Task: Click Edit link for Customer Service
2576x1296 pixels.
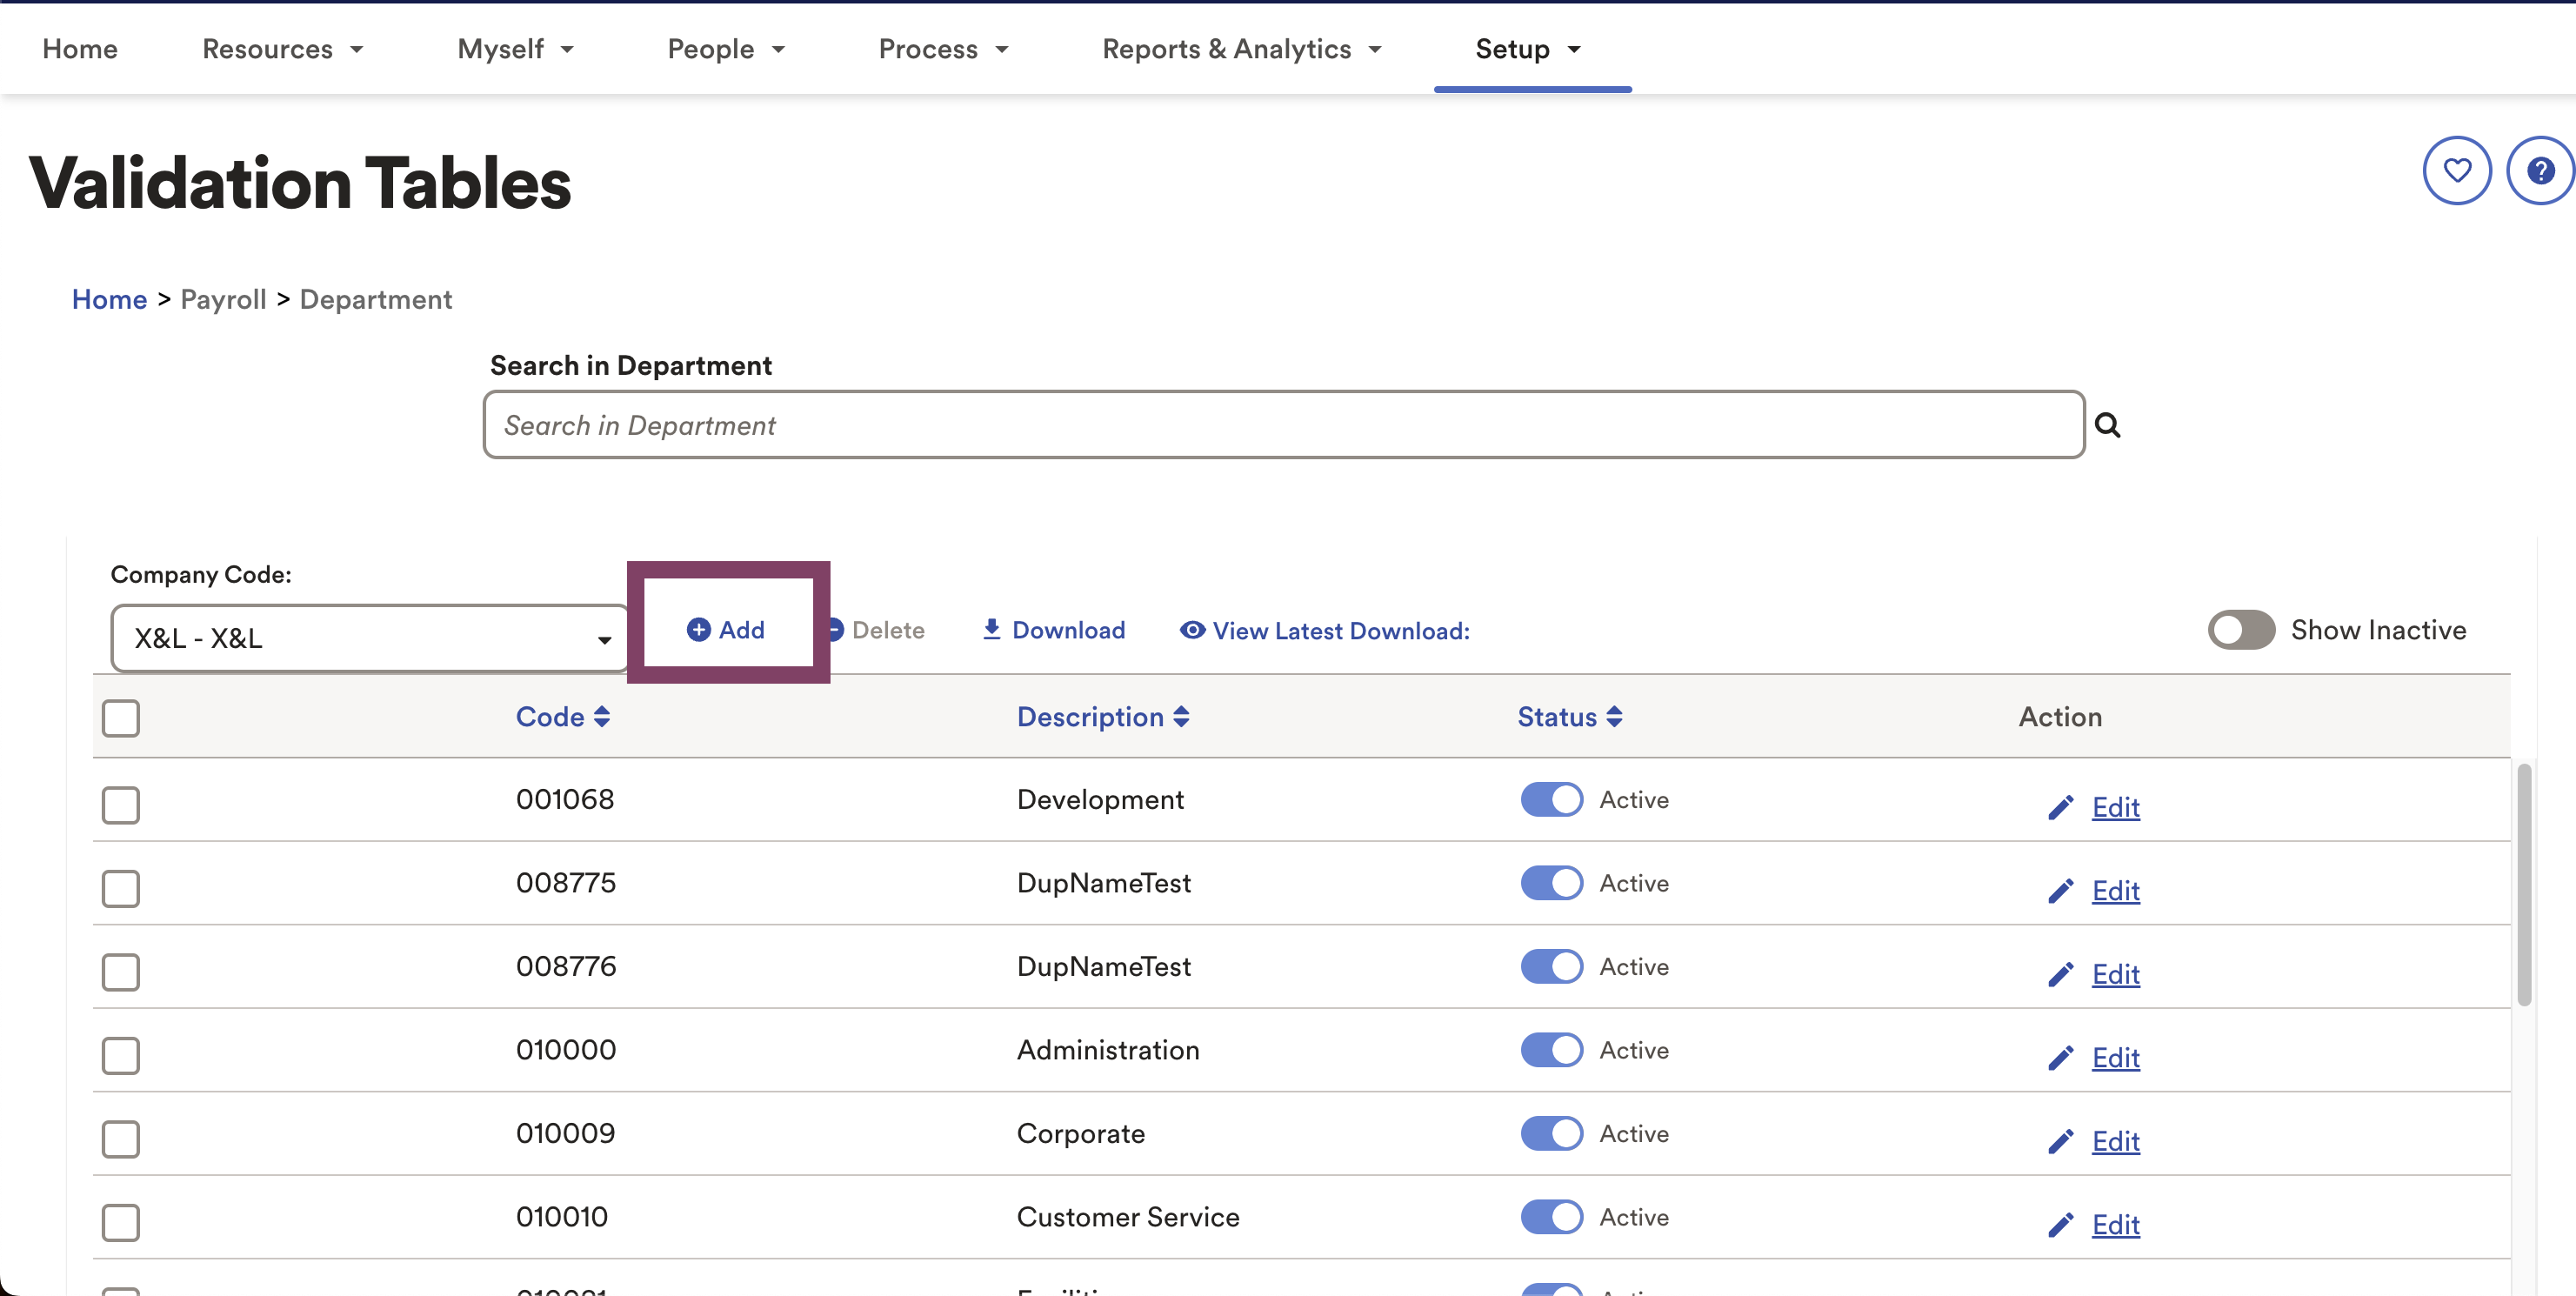Action: [x=2115, y=1225]
